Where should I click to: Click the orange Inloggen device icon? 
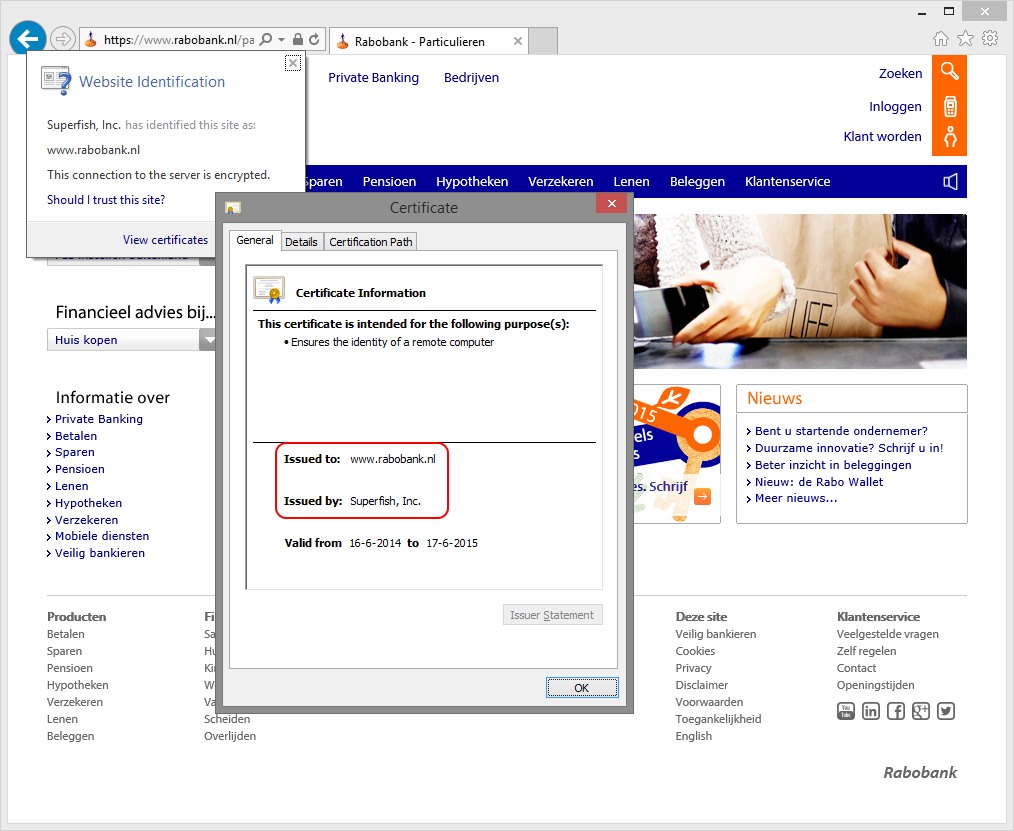[x=949, y=106]
